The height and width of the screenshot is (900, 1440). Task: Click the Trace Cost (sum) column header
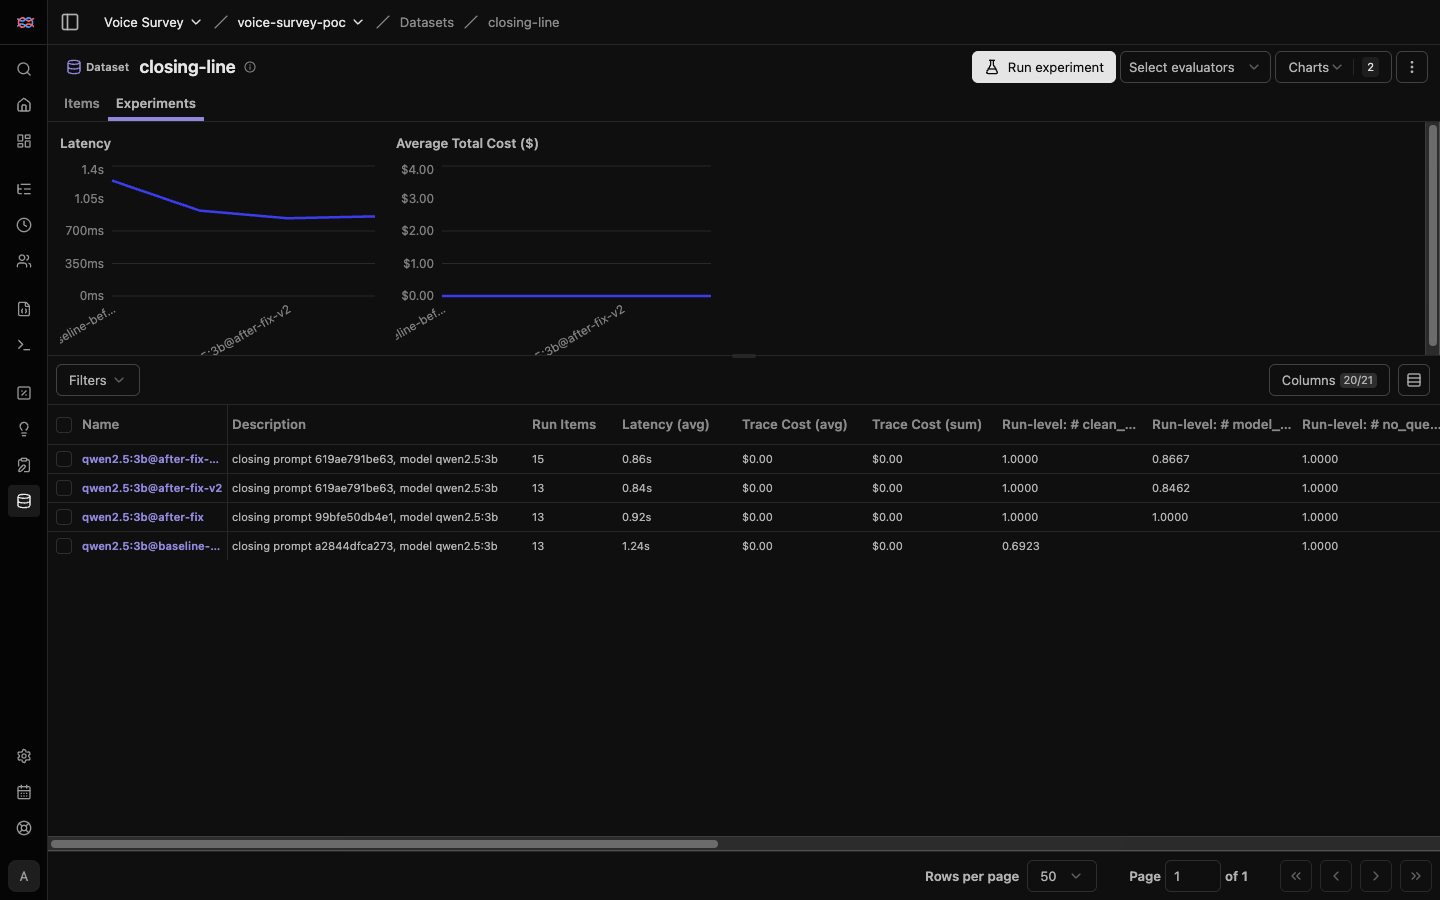pos(927,425)
